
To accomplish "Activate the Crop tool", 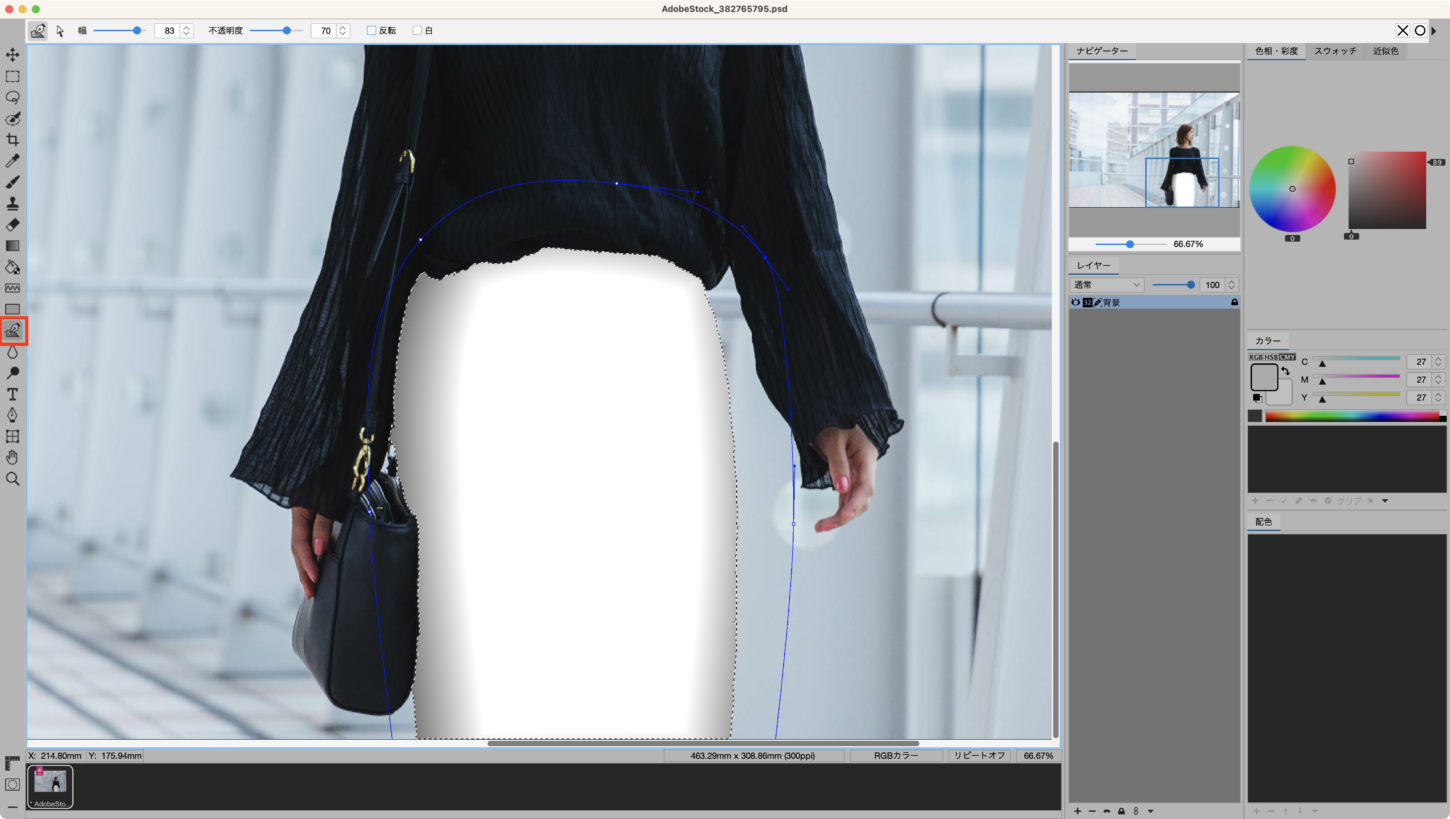I will tap(12, 140).
